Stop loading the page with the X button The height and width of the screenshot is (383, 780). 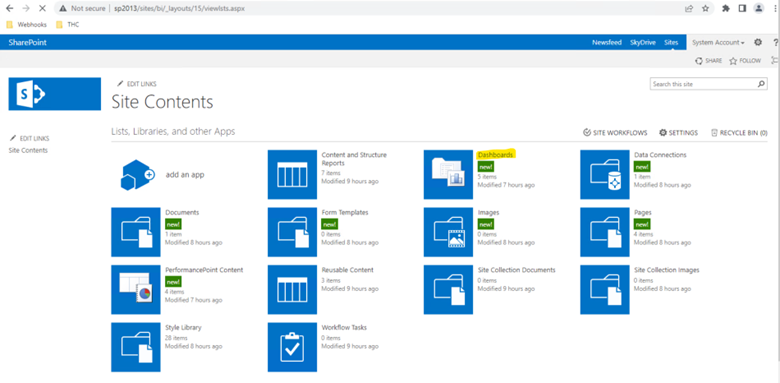42,8
